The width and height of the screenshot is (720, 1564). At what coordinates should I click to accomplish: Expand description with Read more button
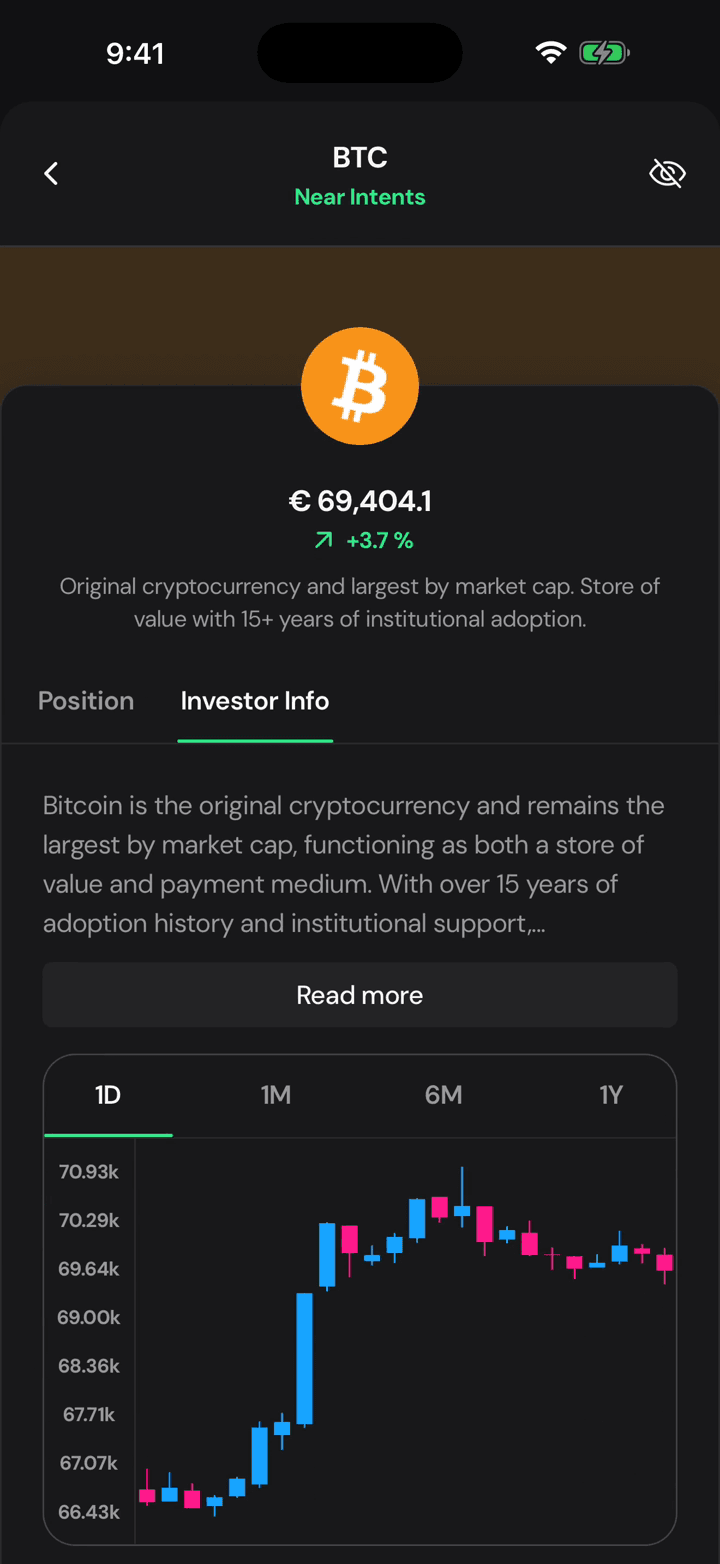coord(360,995)
